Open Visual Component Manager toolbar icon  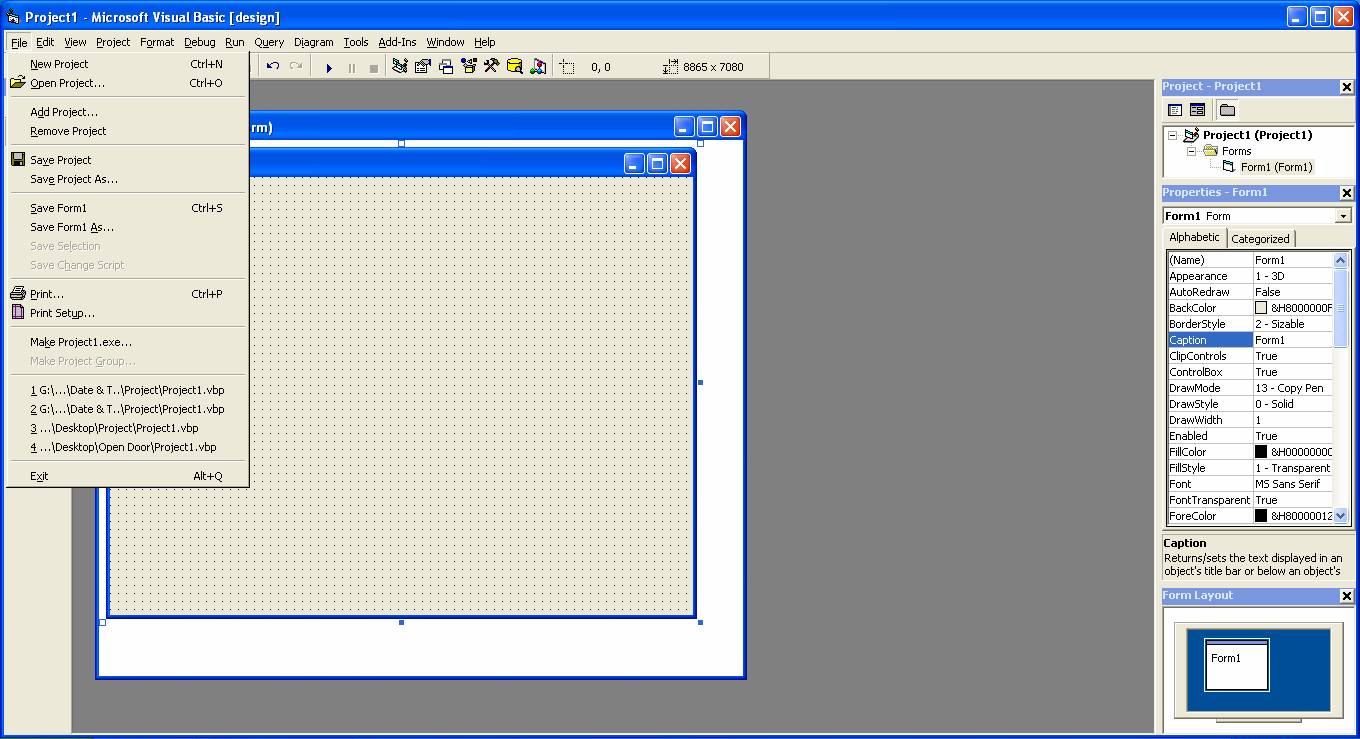538,67
